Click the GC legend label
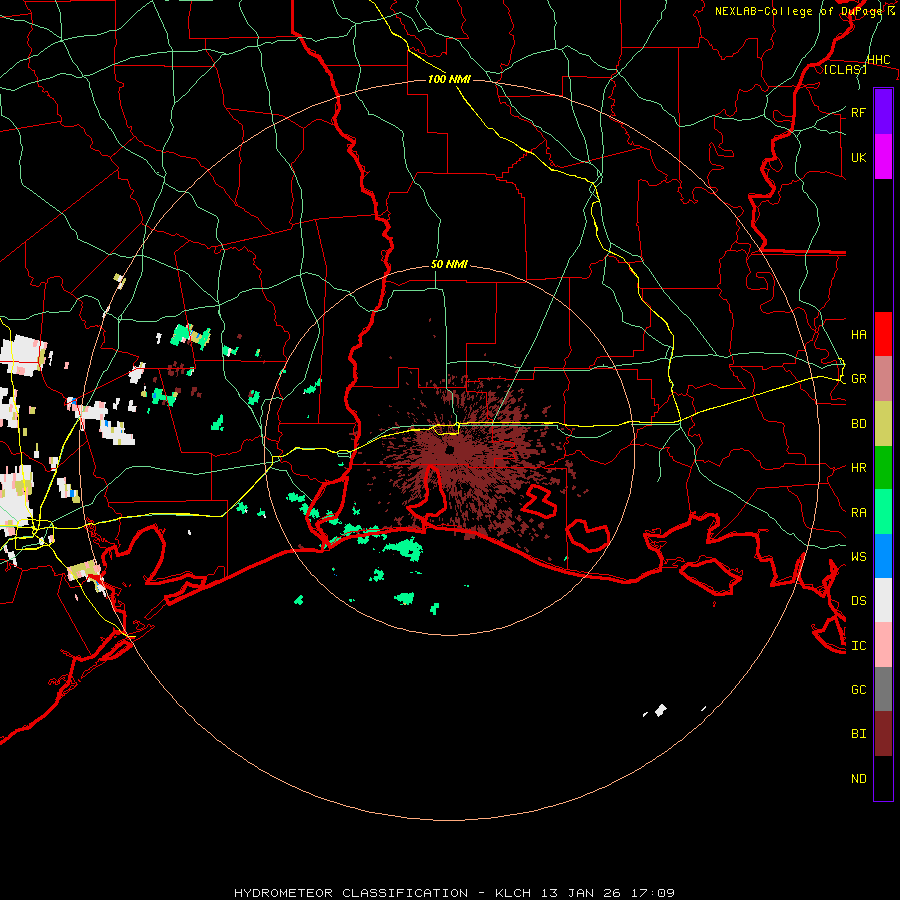Screen dimensions: 900x900 (x=858, y=690)
